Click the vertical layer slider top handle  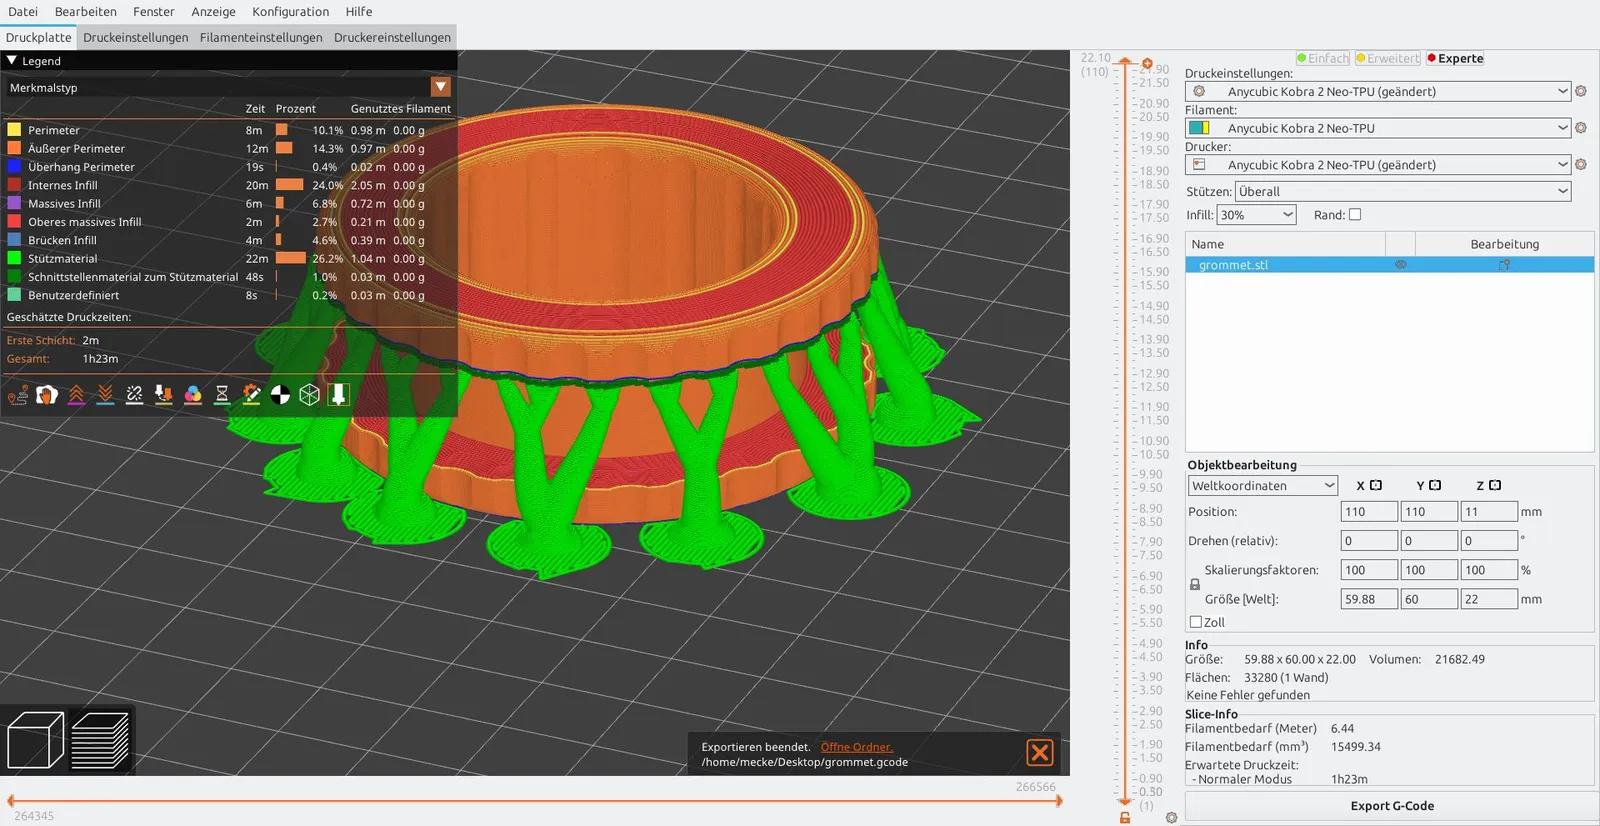(1125, 62)
